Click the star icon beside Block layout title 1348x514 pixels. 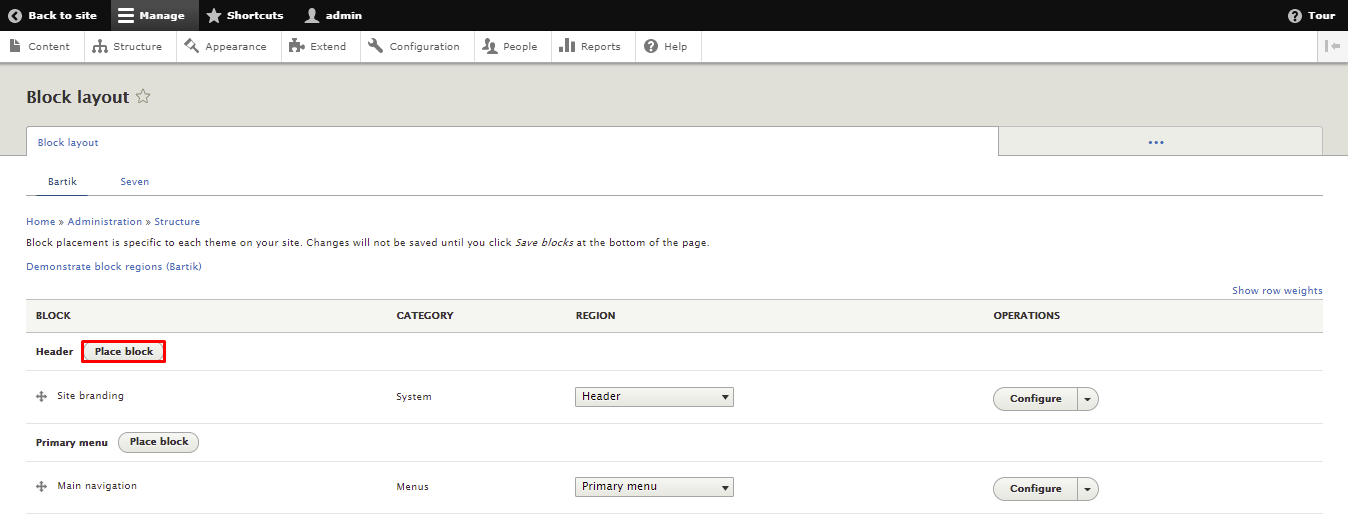143,97
